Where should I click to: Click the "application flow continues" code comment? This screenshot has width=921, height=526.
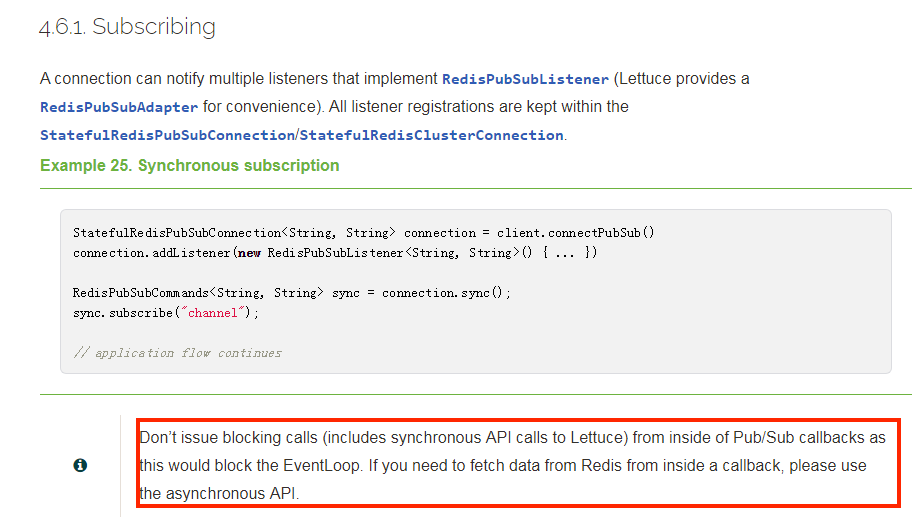pyautogui.click(x=188, y=353)
